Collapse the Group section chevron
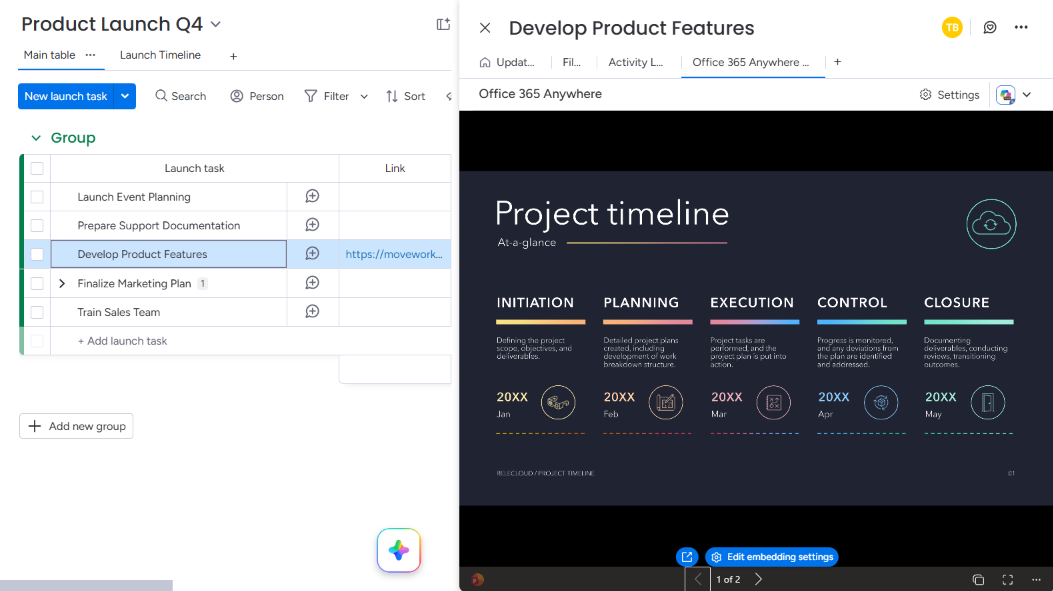The height and width of the screenshot is (591, 1053). click(x=36, y=138)
